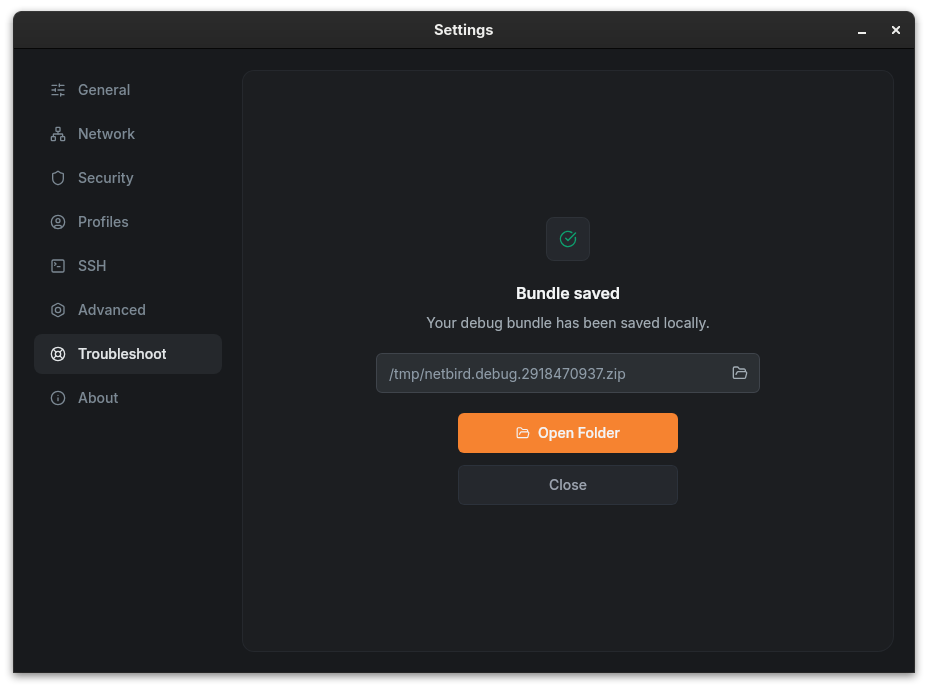
Task: Minimize the Settings window
Action: (x=862, y=30)
